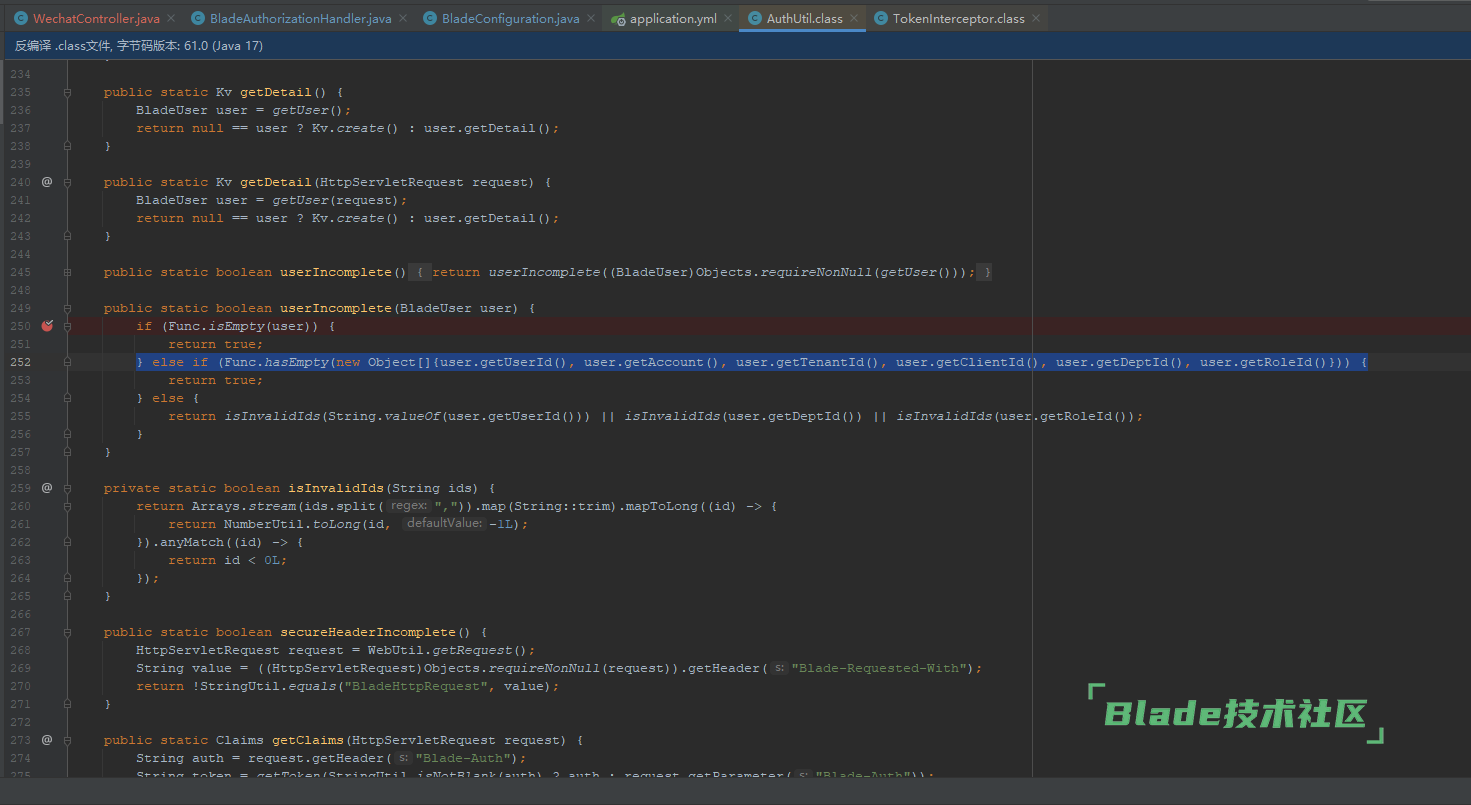Remove the breakpoint on line 250

47,326
